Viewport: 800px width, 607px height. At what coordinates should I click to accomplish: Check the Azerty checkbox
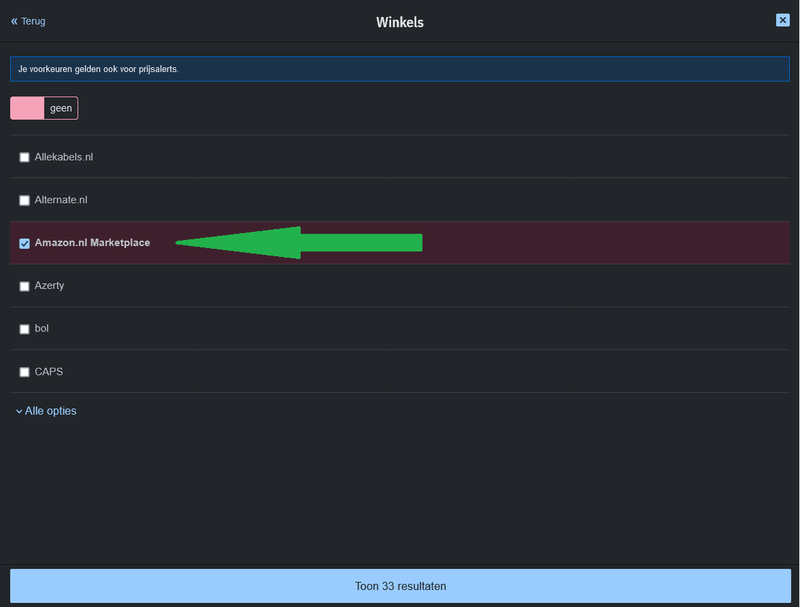24,286
